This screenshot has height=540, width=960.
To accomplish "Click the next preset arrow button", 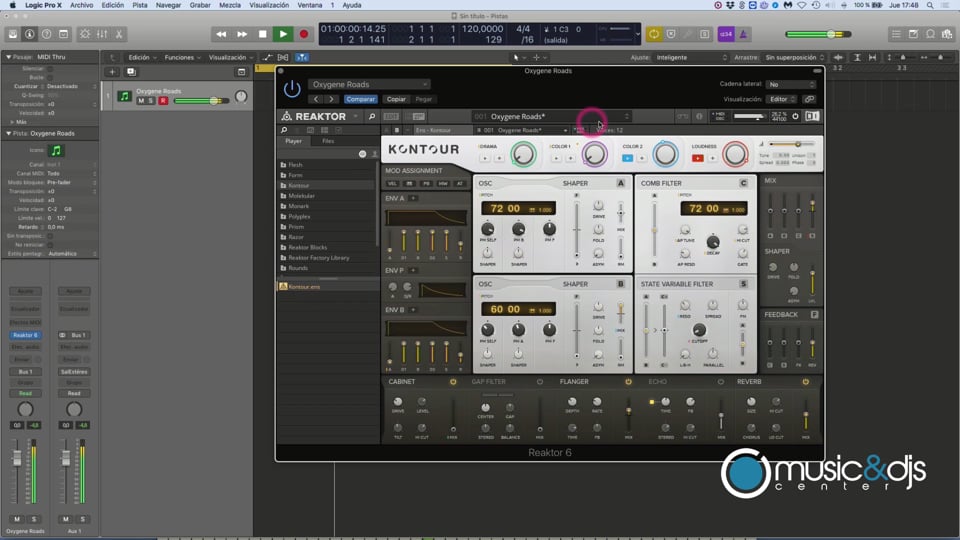I will click(331, 99).
